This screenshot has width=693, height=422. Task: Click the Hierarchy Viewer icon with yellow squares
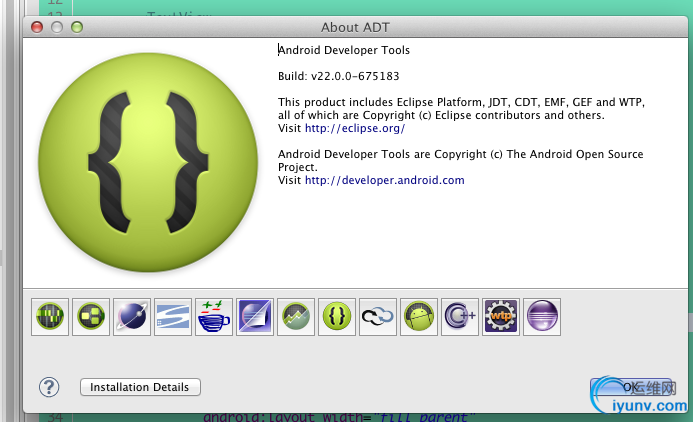91,316
